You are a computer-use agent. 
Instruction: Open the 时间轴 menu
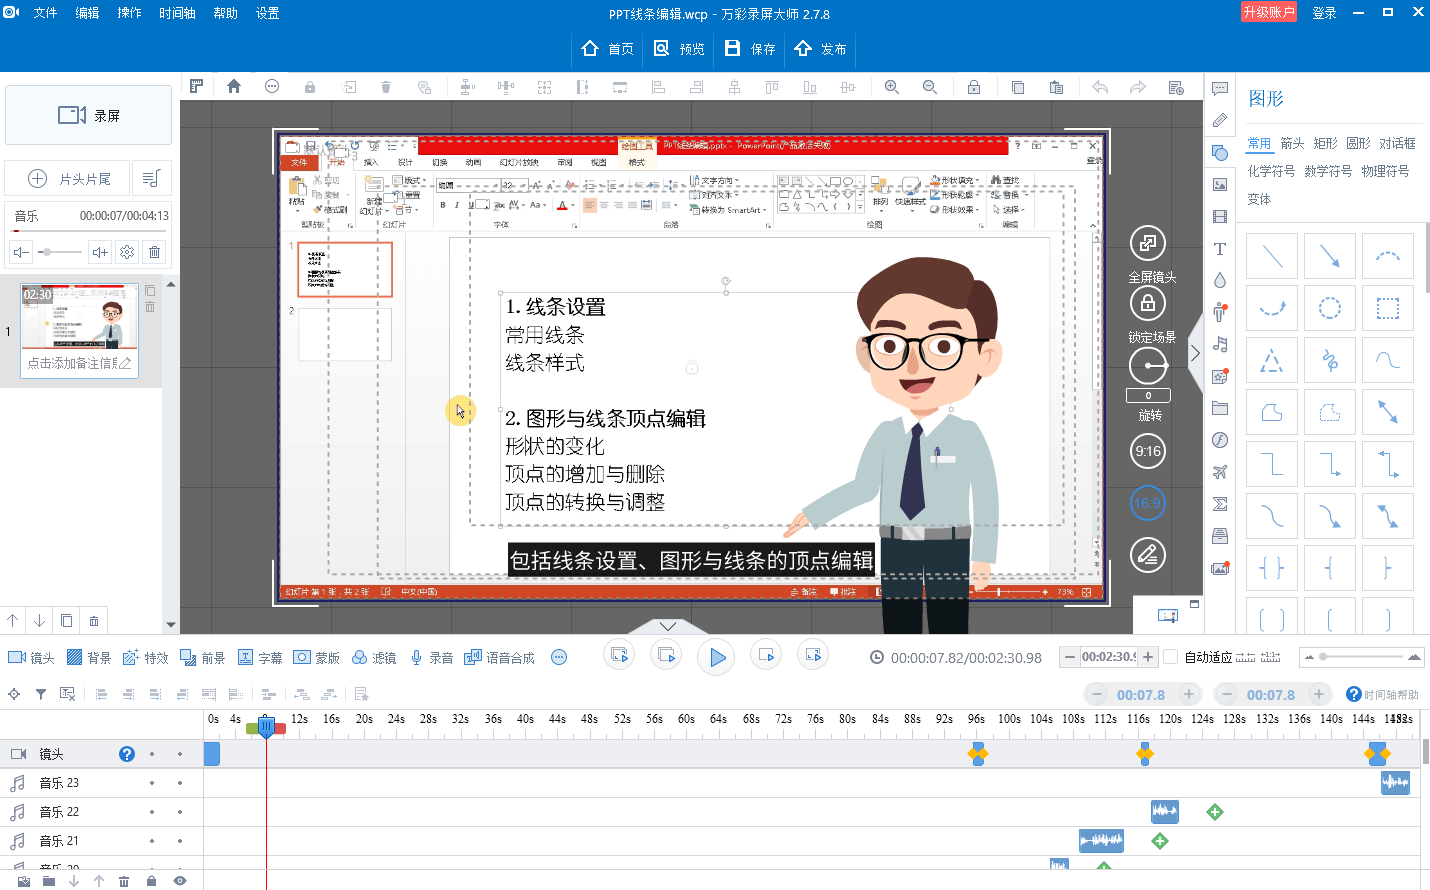click(x=177, y=13)
